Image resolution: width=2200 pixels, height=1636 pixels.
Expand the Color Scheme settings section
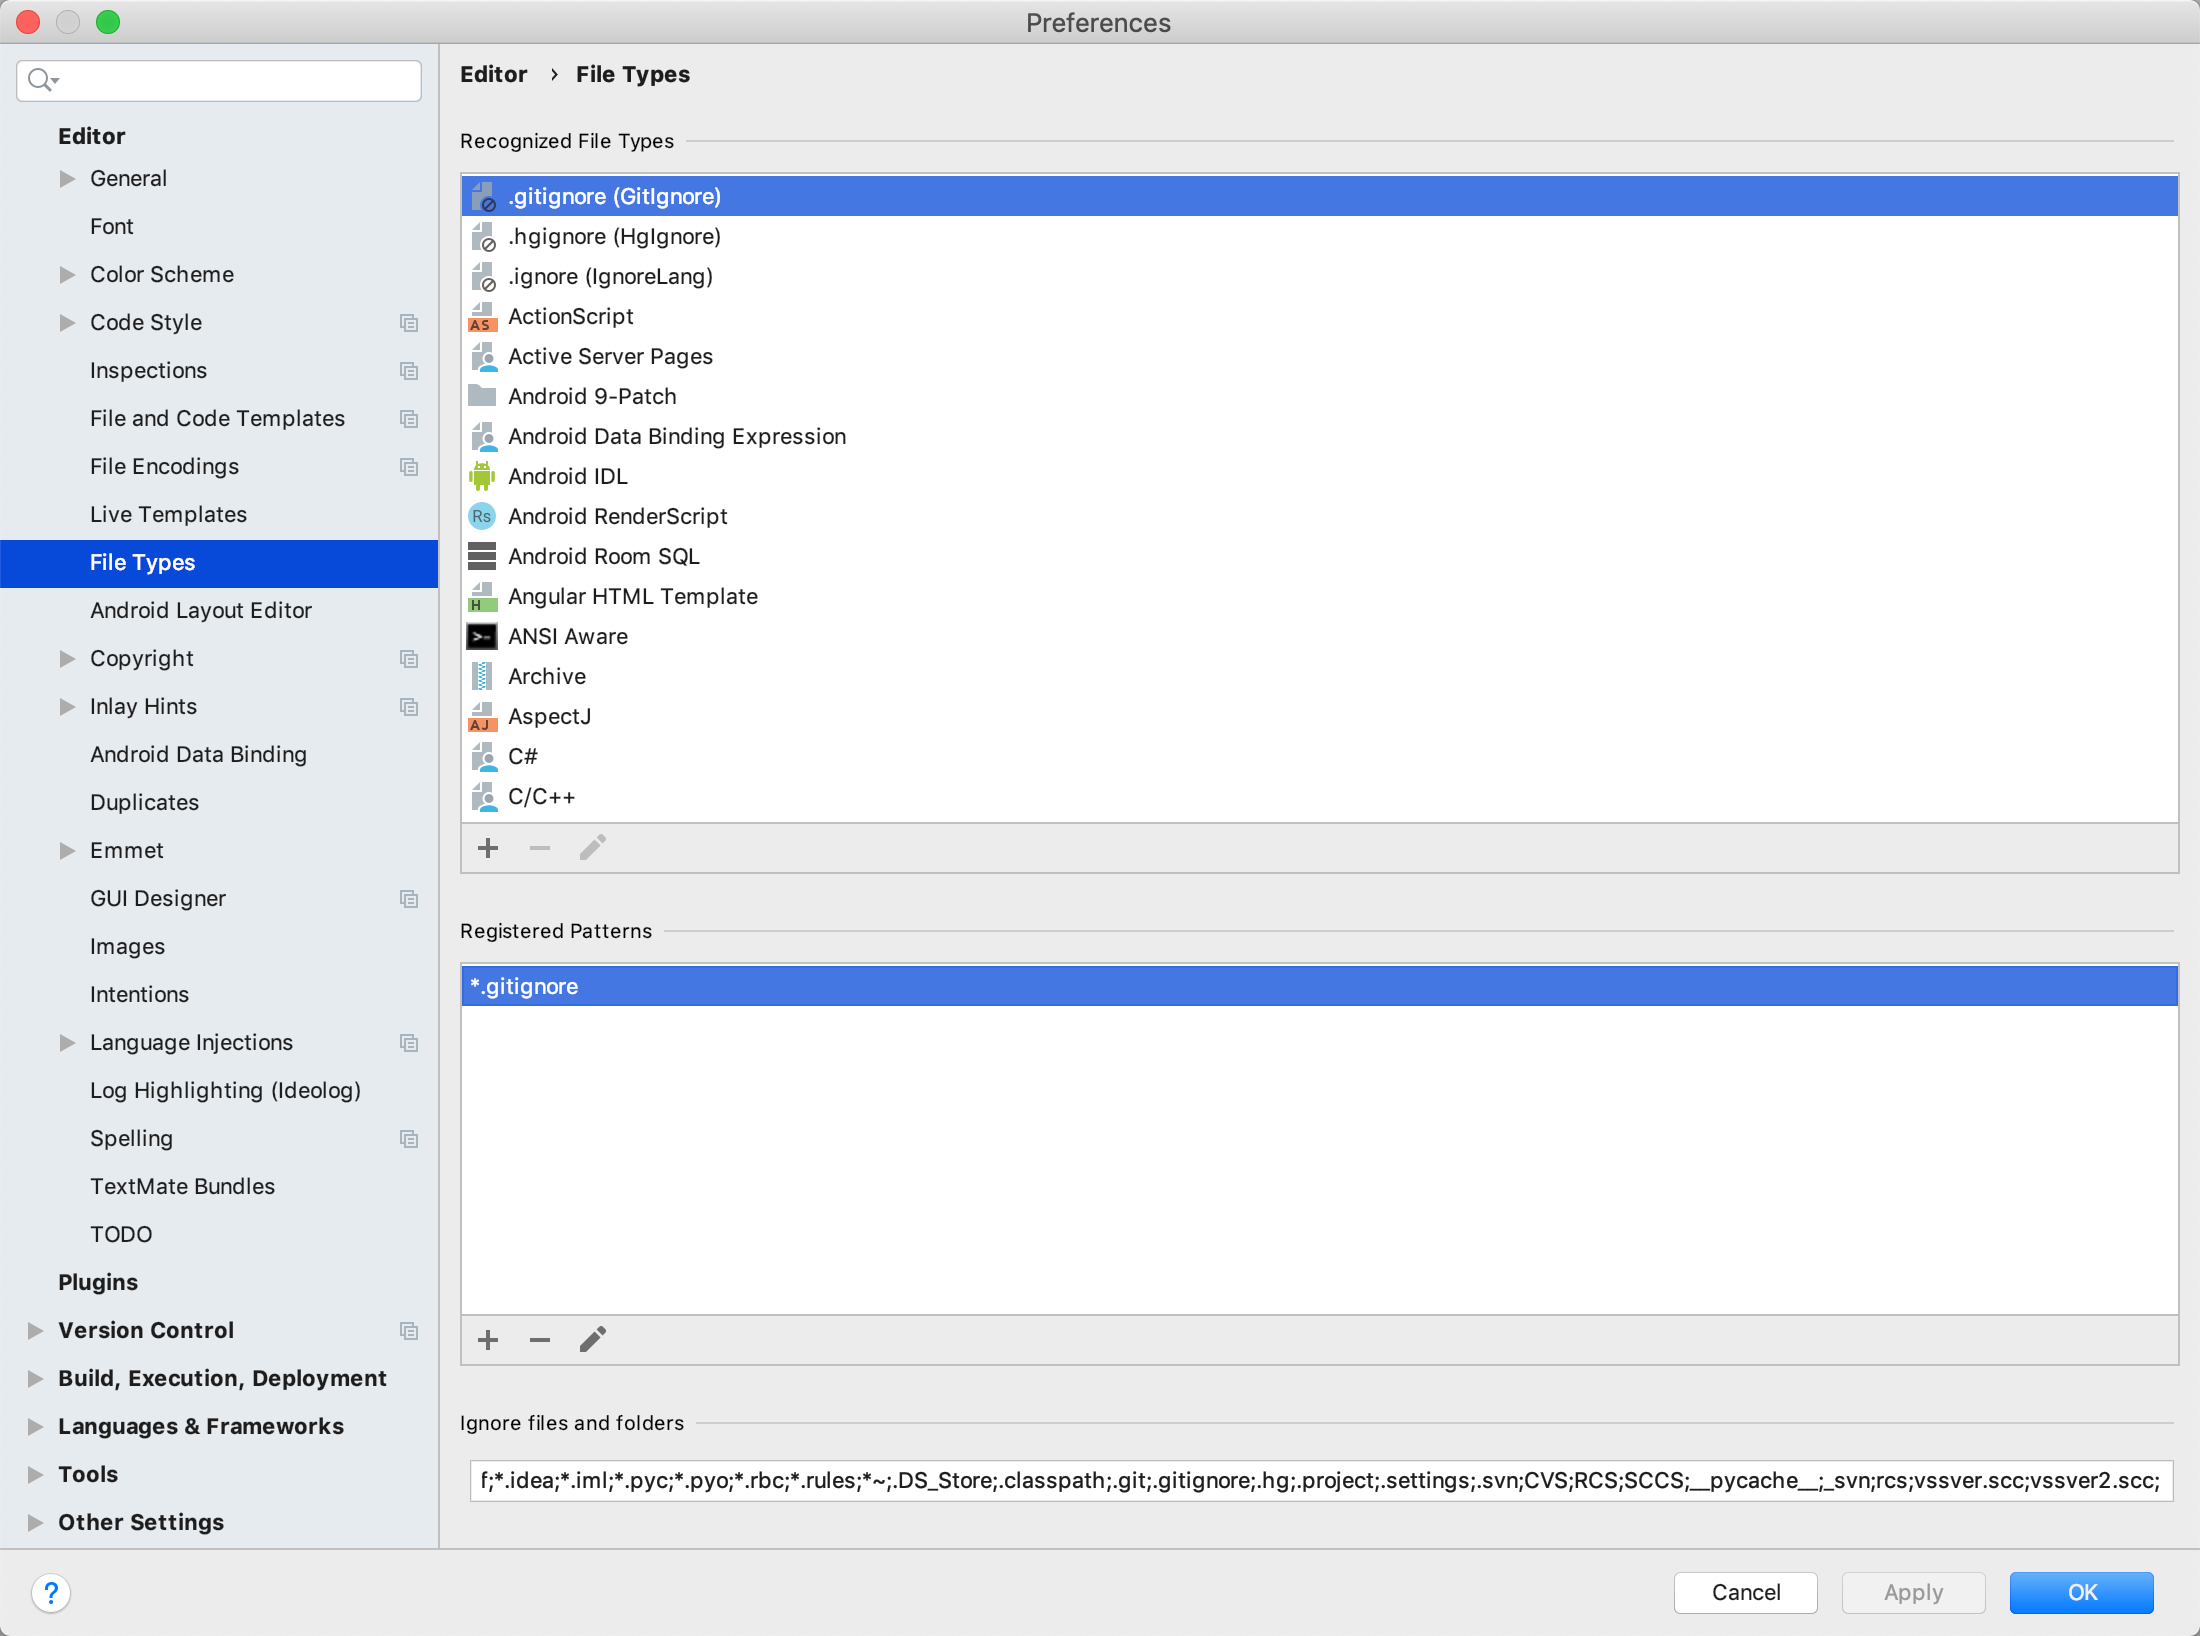64,273
